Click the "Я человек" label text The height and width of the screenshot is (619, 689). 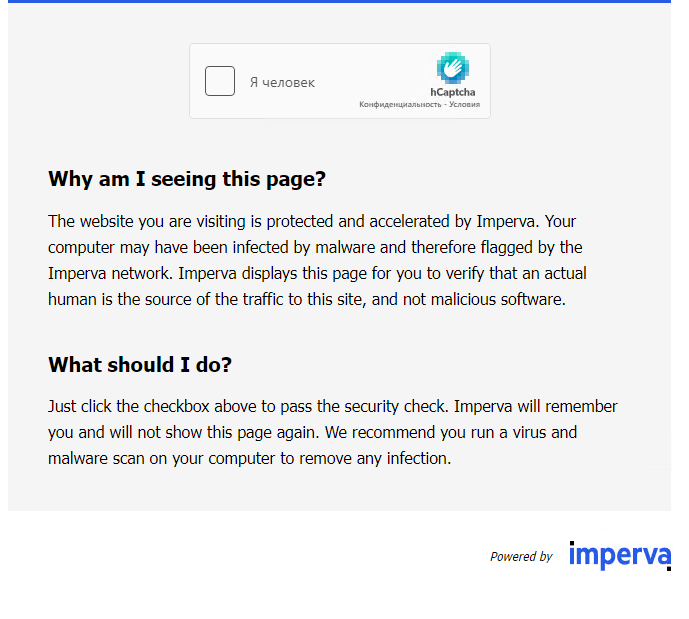point(282,82)
